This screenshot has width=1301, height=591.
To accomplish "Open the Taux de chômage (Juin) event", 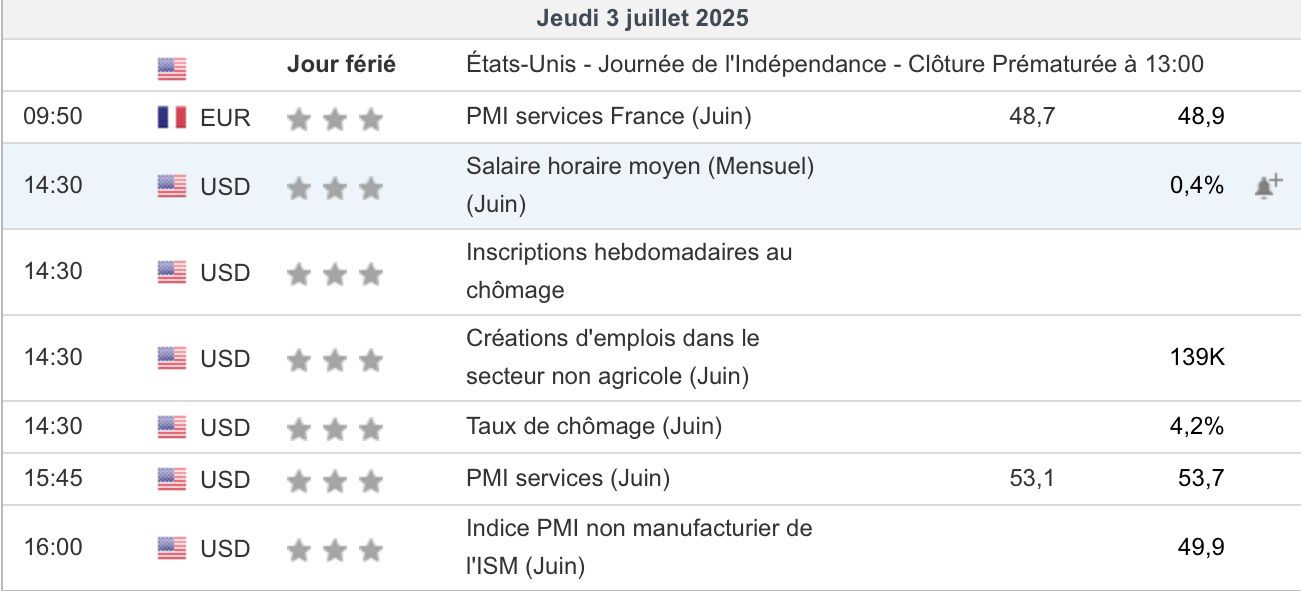I will tap(593, 426).
